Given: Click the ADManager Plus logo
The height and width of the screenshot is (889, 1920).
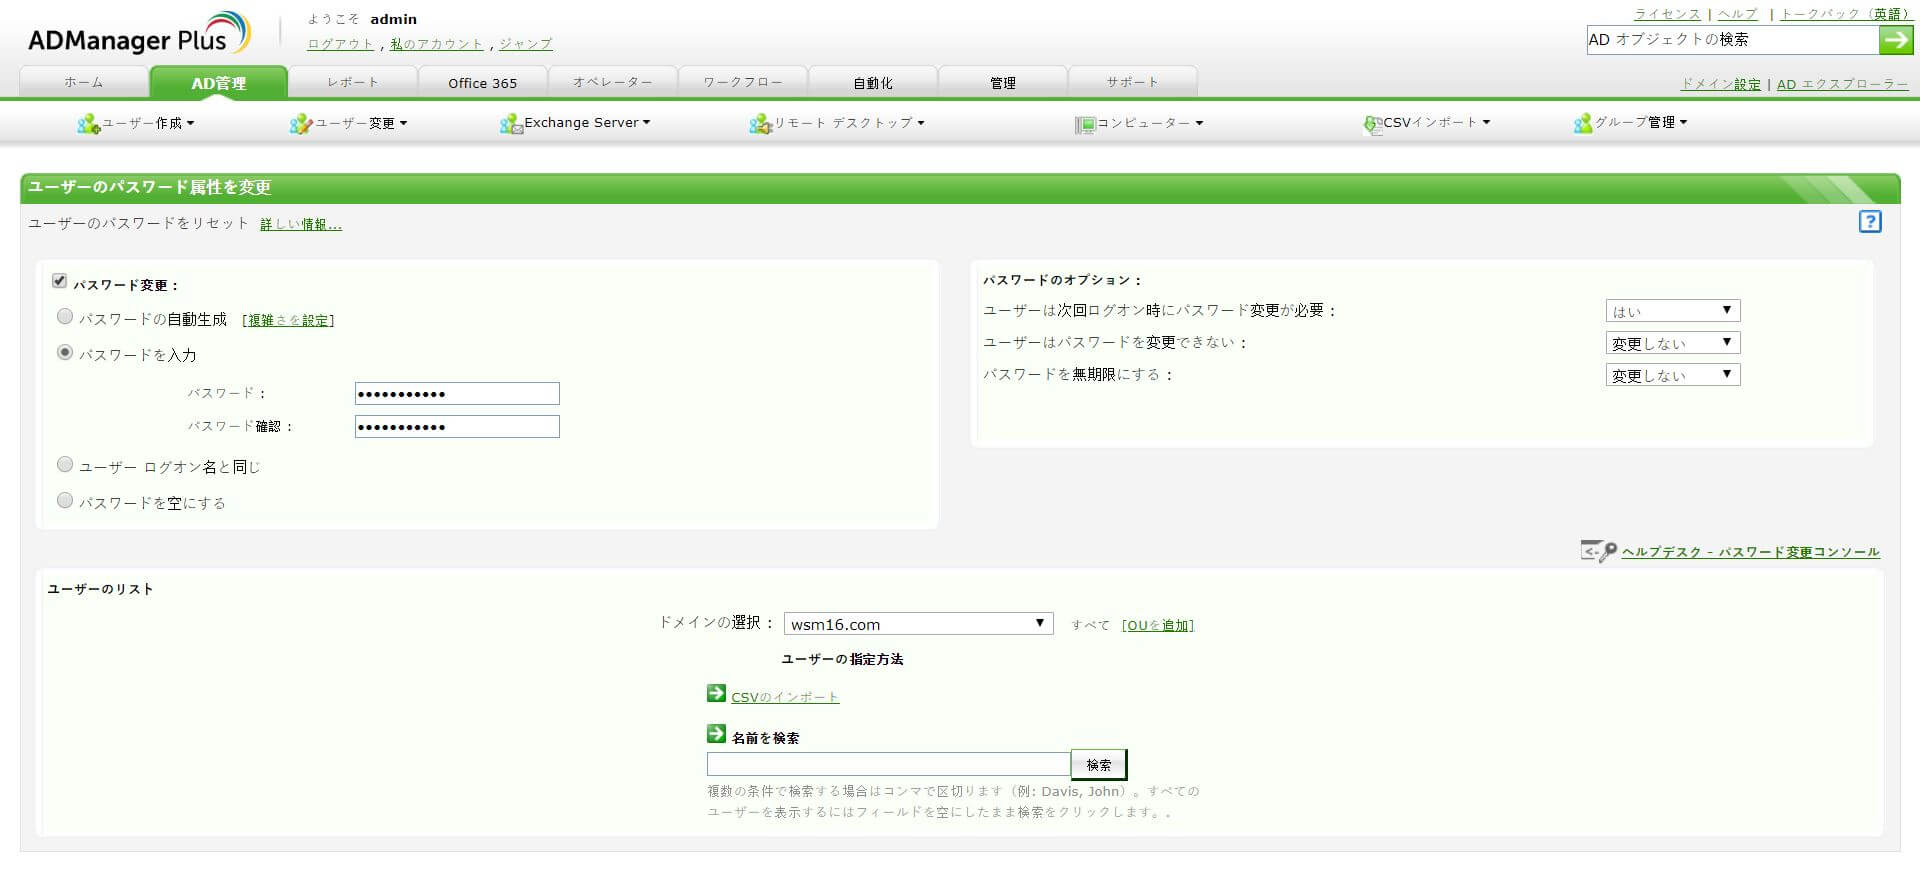Looking at the screenshot, I should [140, 35].
